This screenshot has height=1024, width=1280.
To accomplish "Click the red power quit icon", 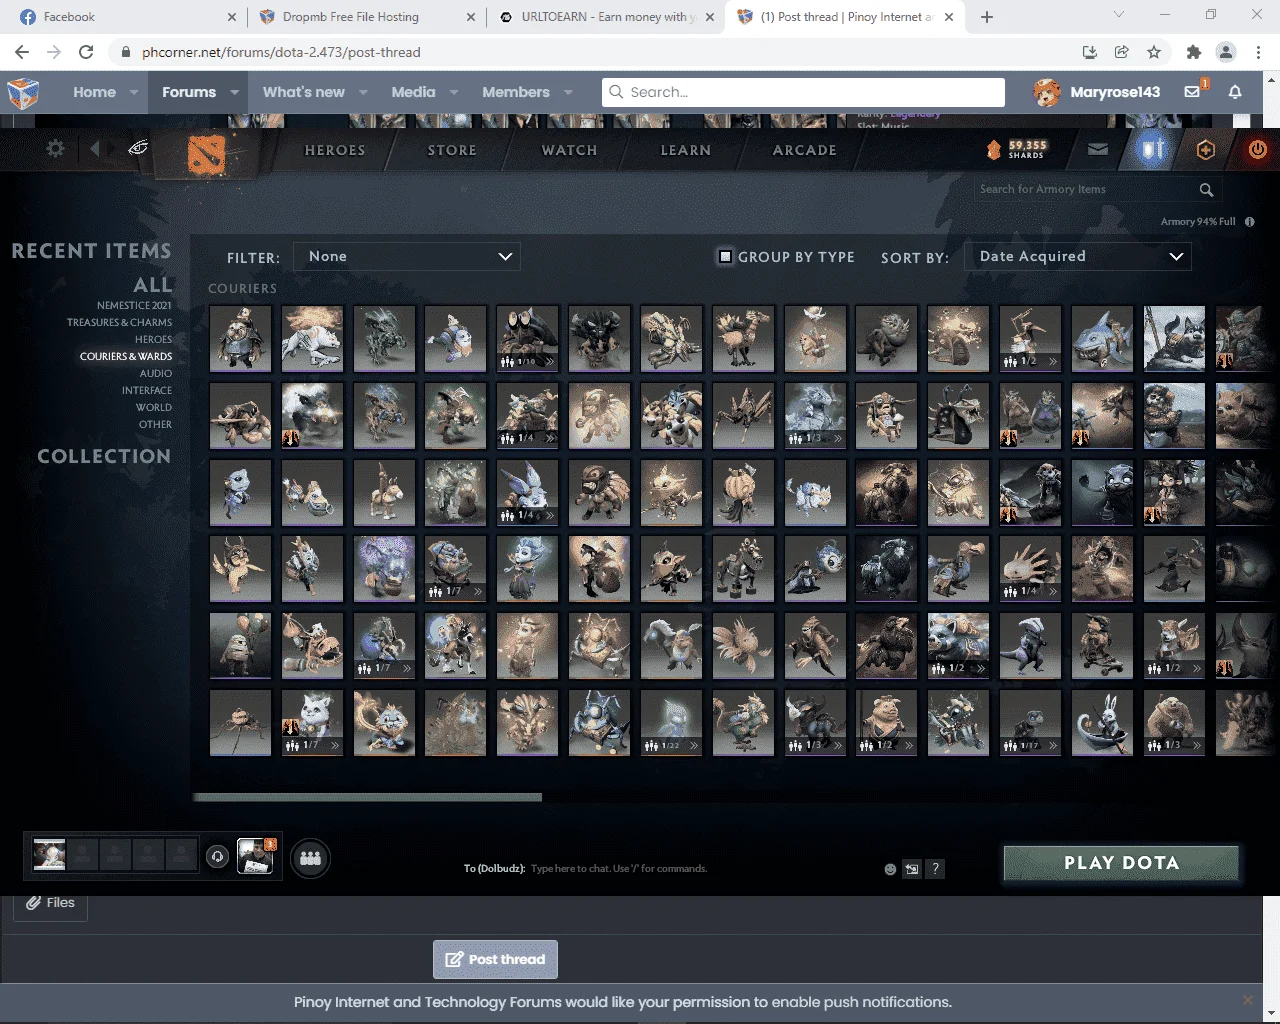I will [x=1258, y=149].
